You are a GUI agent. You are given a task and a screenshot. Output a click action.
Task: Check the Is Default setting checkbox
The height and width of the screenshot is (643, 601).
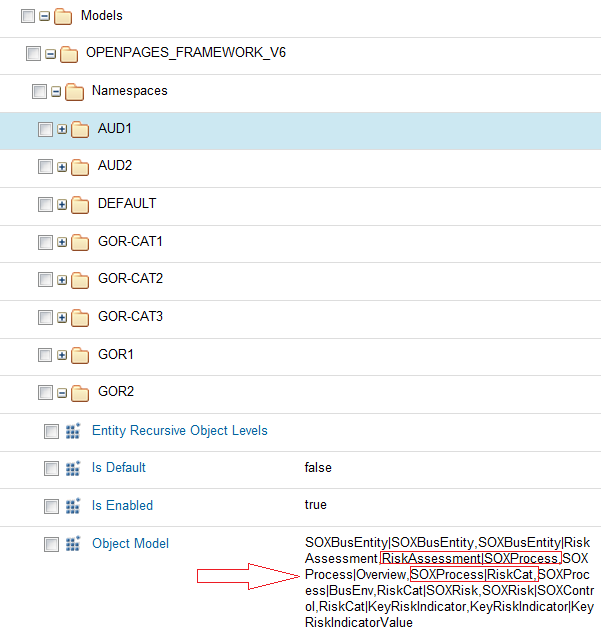click(51, 468)
